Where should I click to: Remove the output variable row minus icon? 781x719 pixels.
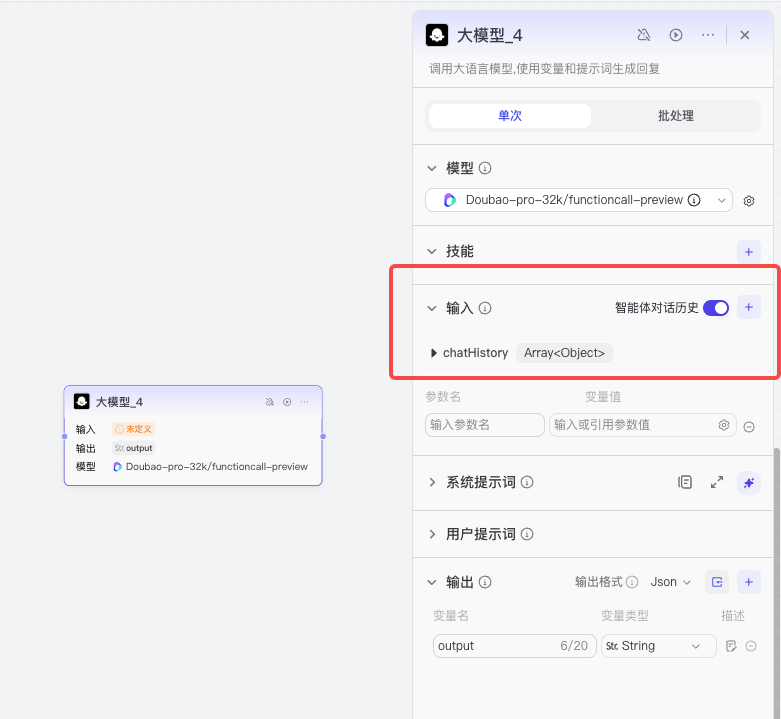click(751, 646)
